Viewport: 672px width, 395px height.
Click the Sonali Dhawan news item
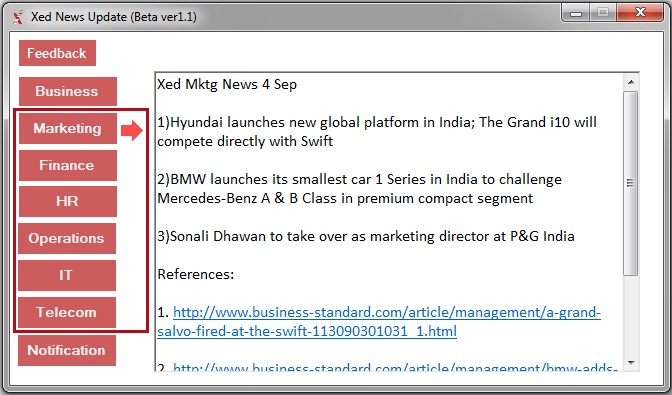pos(366,236)
